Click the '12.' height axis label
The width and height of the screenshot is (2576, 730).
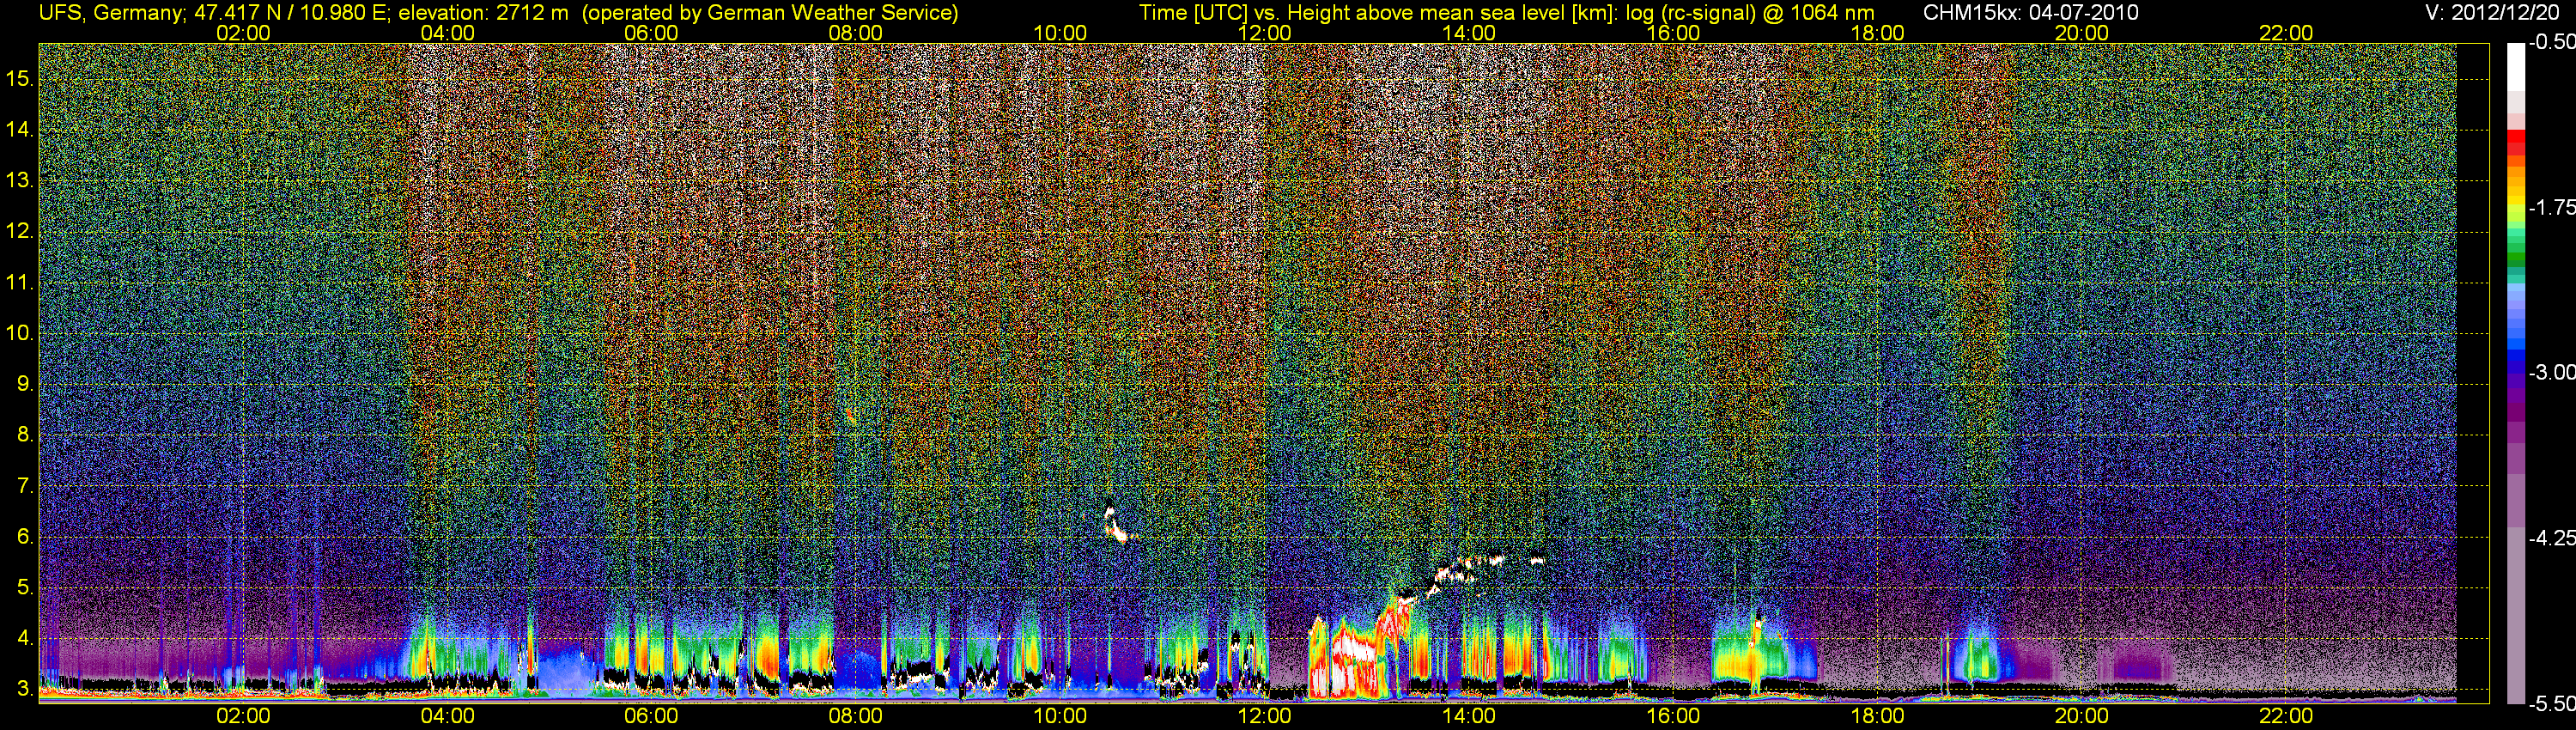(19, 231)
